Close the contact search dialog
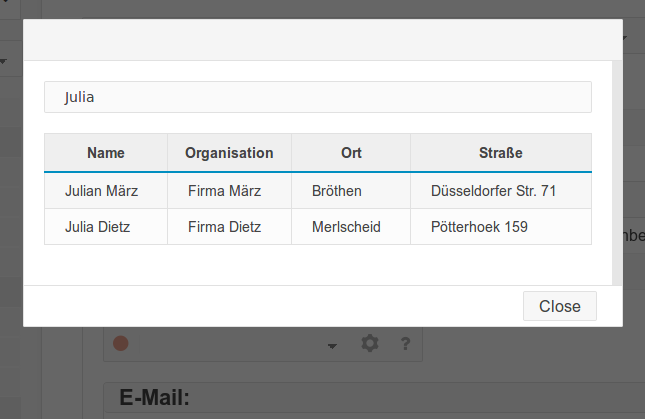Viewport: 645px width, 419px height. 559,306
